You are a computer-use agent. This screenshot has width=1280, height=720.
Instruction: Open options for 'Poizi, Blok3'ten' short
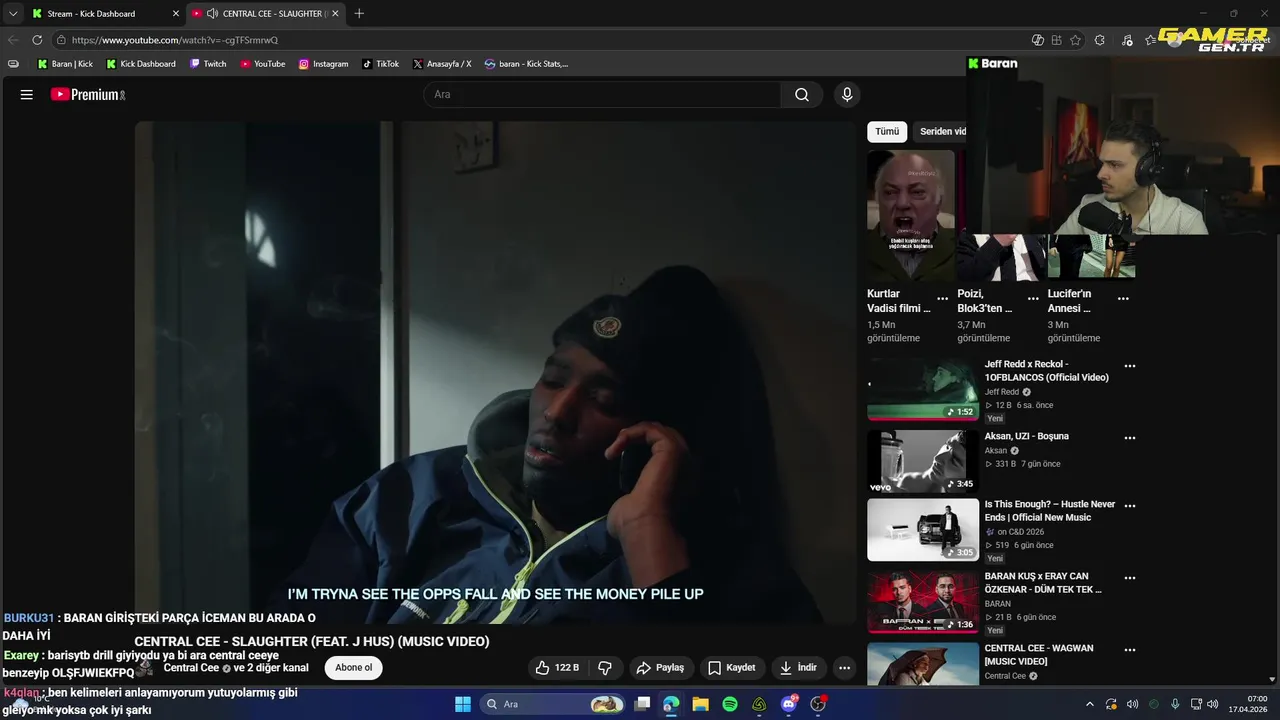tap(1033, 298)
